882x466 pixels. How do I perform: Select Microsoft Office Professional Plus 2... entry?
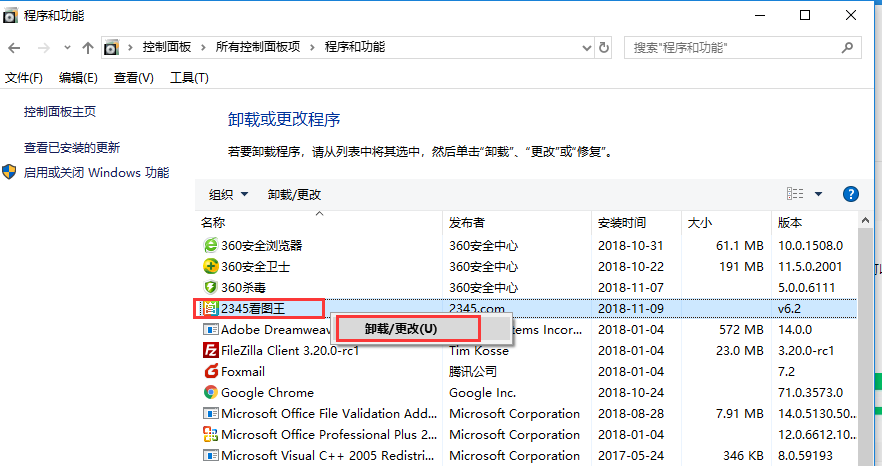coord(329,434)
